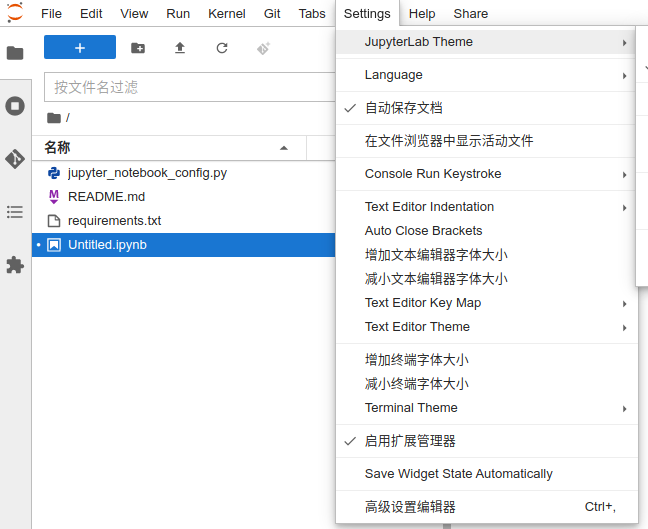Screen dimensions: 648x529
Task: Select README.md file name
Action: tap(107, 197)
